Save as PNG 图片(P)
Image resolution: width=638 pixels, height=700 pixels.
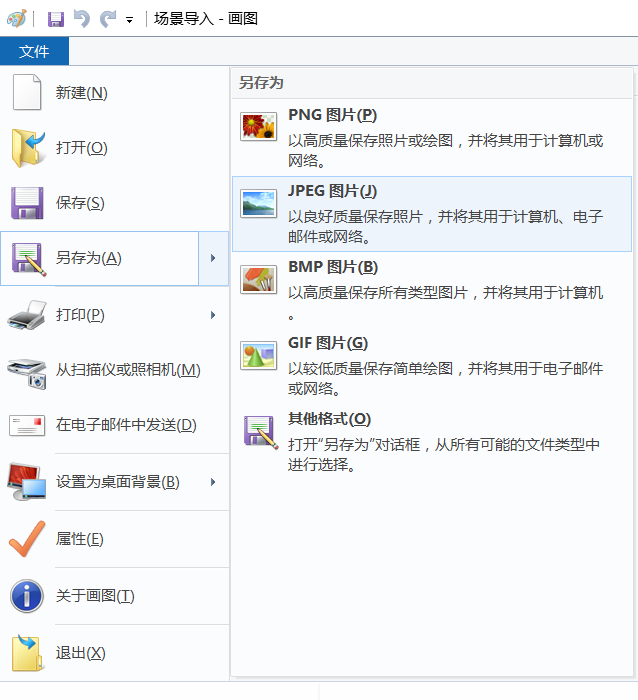coord(332,115)
